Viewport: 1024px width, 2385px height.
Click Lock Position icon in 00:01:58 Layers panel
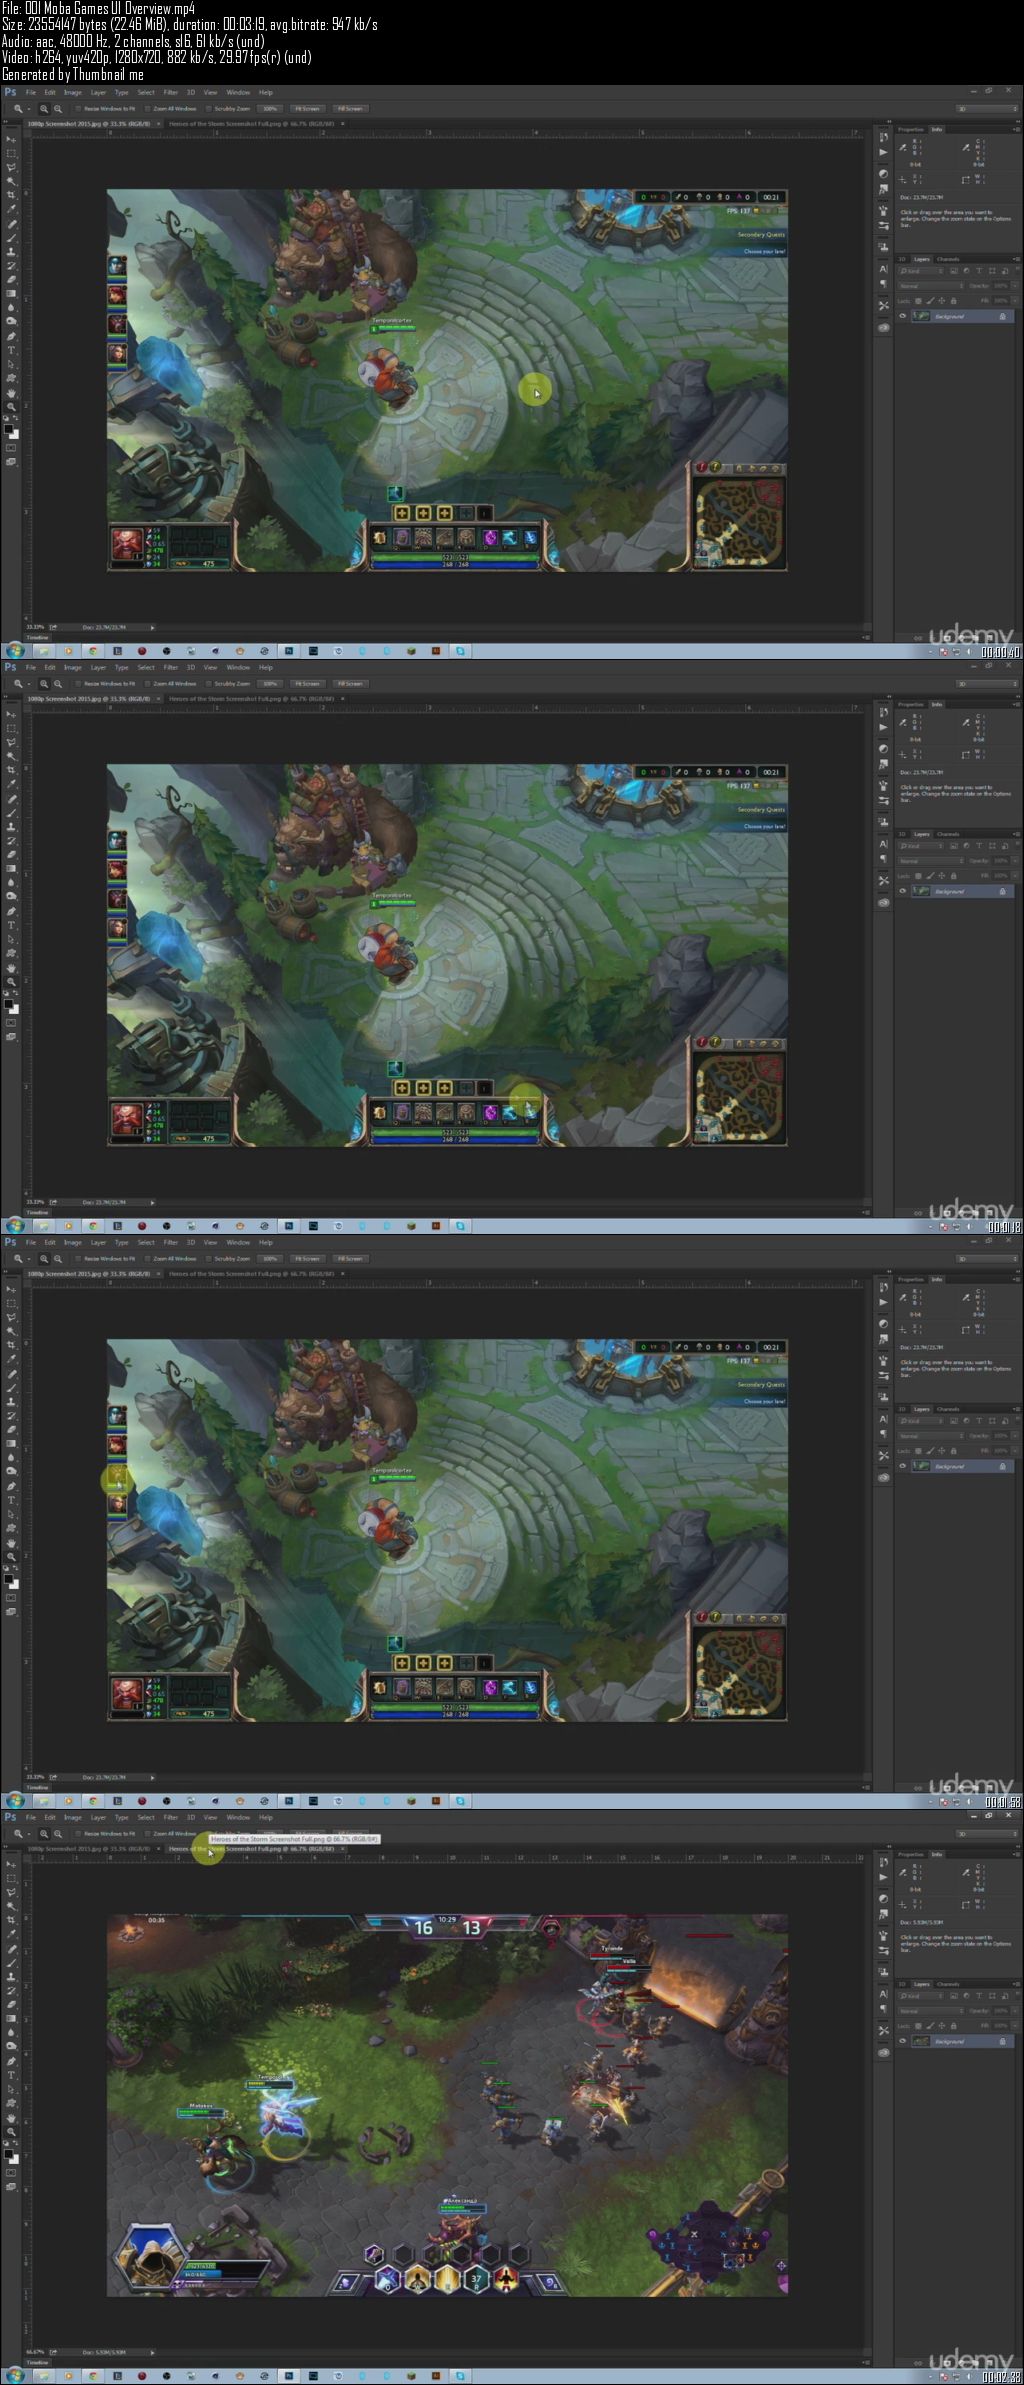942,1451
